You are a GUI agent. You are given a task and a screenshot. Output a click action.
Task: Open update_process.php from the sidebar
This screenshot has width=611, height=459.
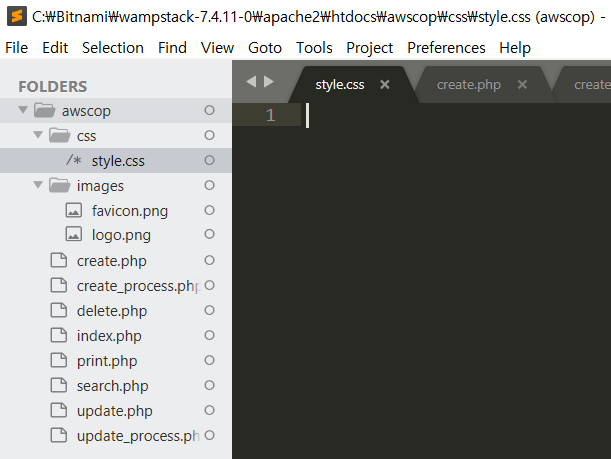pyautogui.click(x=138, y=436)
